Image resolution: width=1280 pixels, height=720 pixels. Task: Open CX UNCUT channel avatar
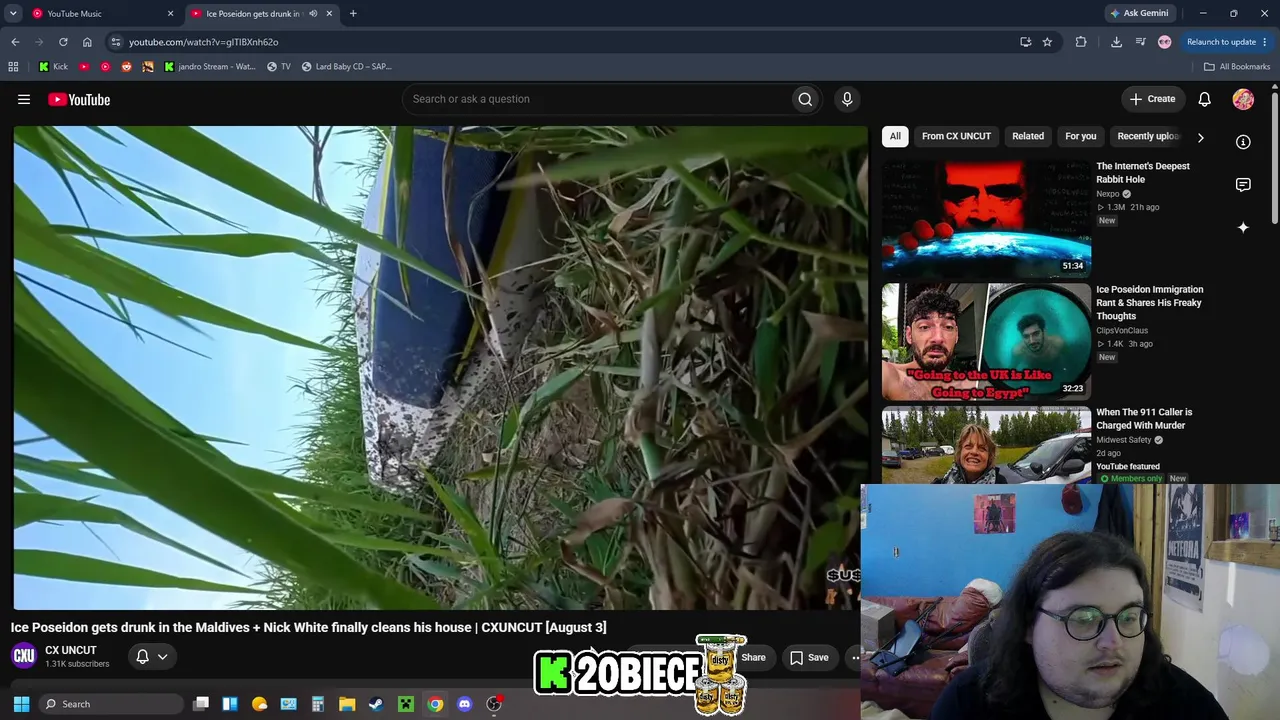coord(24,656)
